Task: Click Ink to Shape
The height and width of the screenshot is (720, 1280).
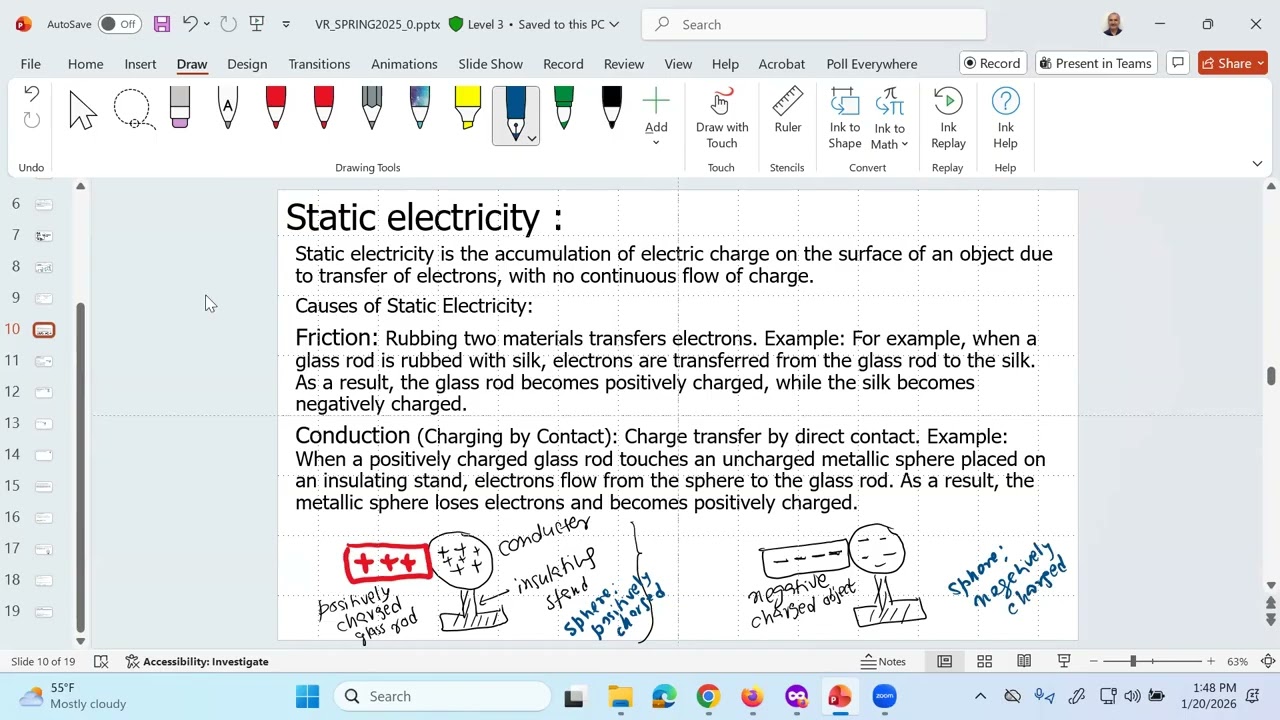Action: (845, 118)
